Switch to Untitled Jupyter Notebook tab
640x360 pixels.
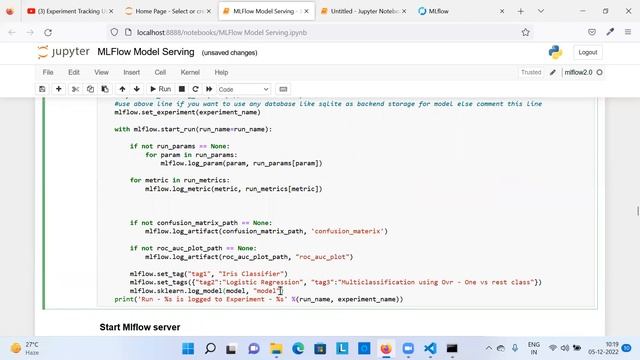363,11
